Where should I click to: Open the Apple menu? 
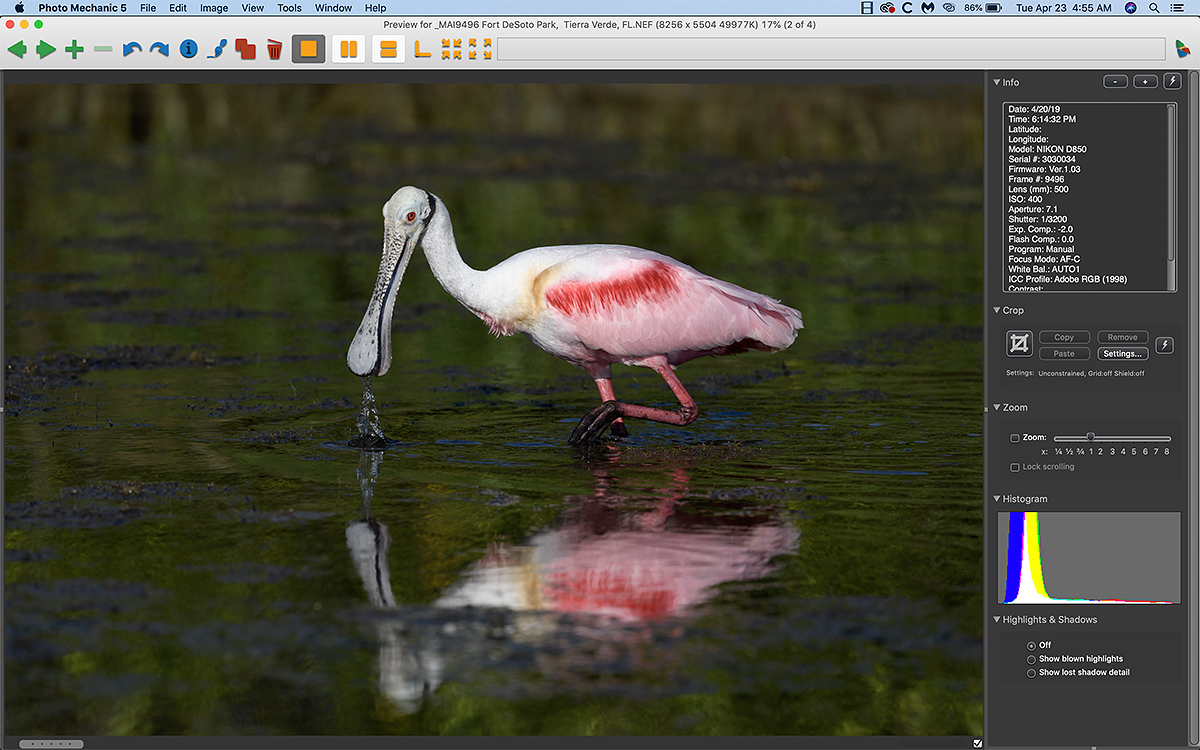(18, 8)
